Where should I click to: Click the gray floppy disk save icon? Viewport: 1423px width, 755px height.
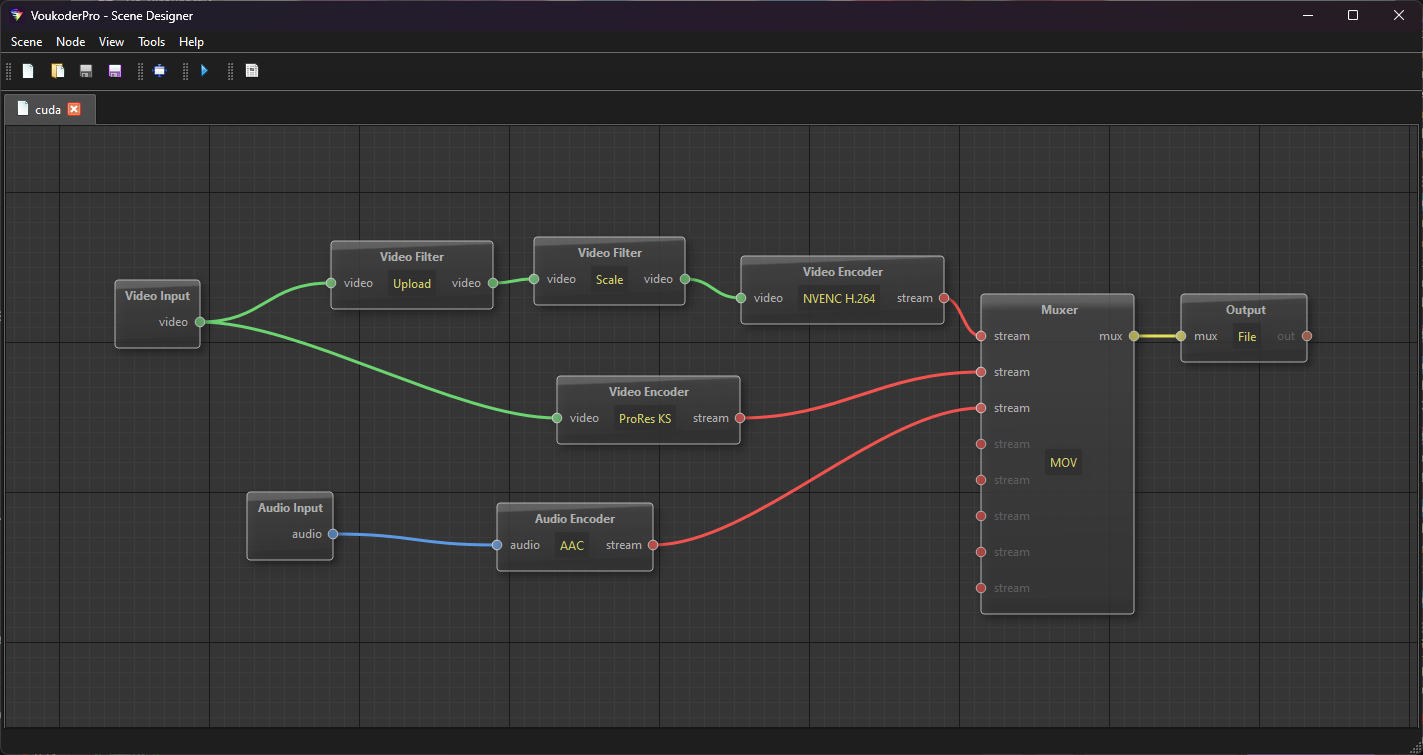[x=86, y=71]
